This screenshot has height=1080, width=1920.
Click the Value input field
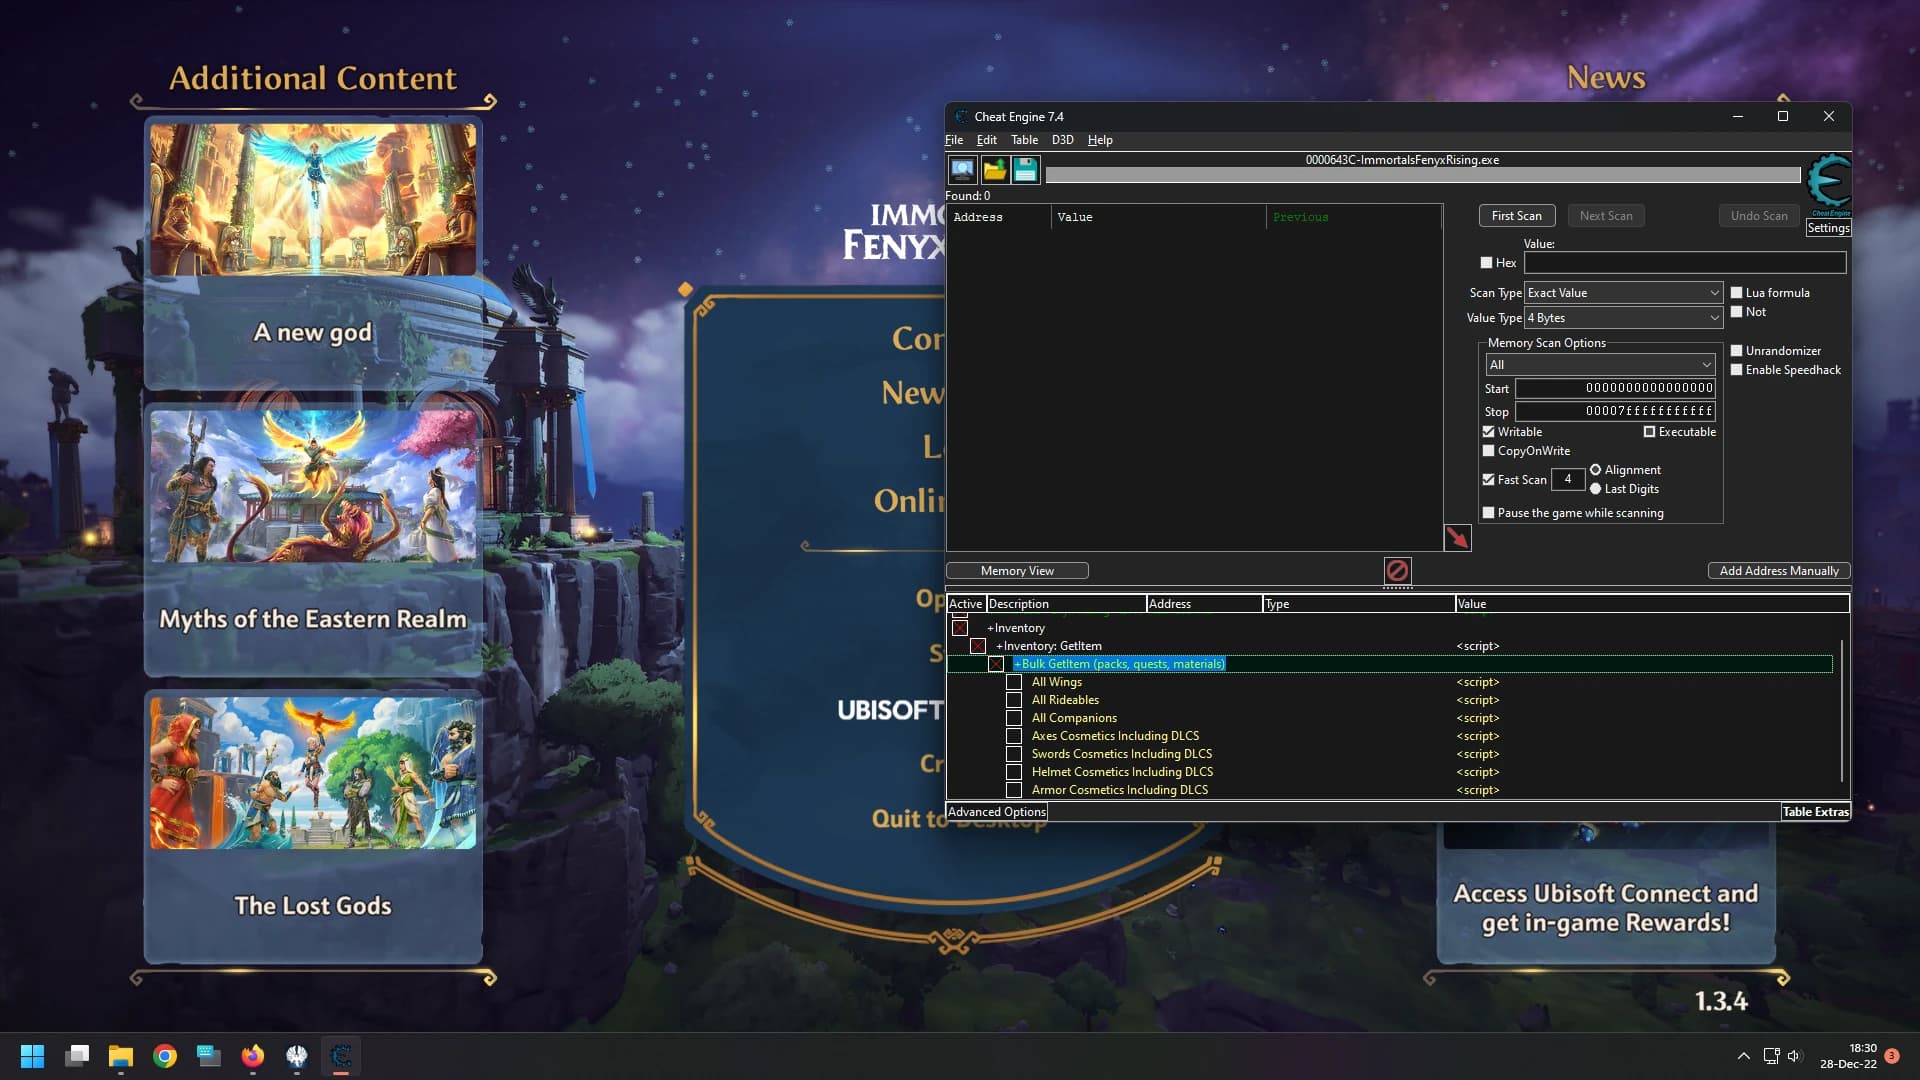[1685, 263]
